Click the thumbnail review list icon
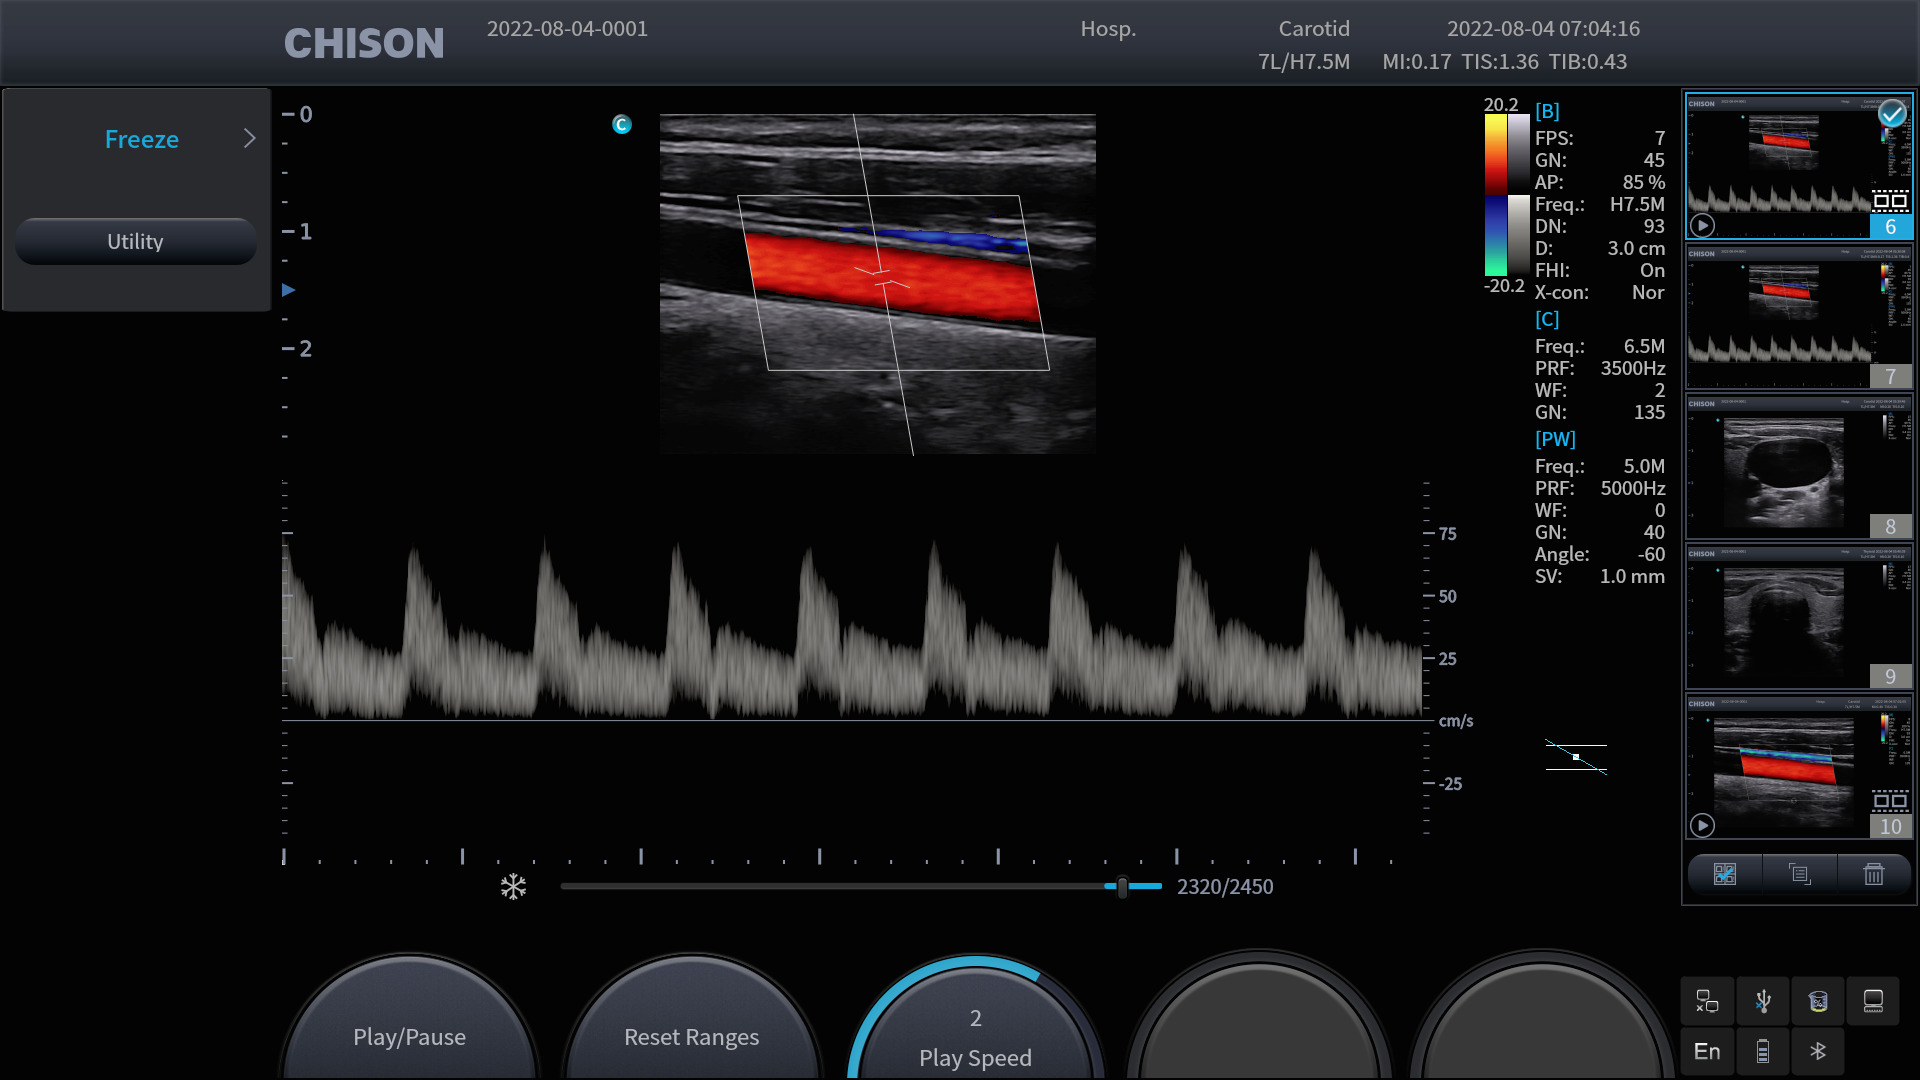 [1799, 874]
